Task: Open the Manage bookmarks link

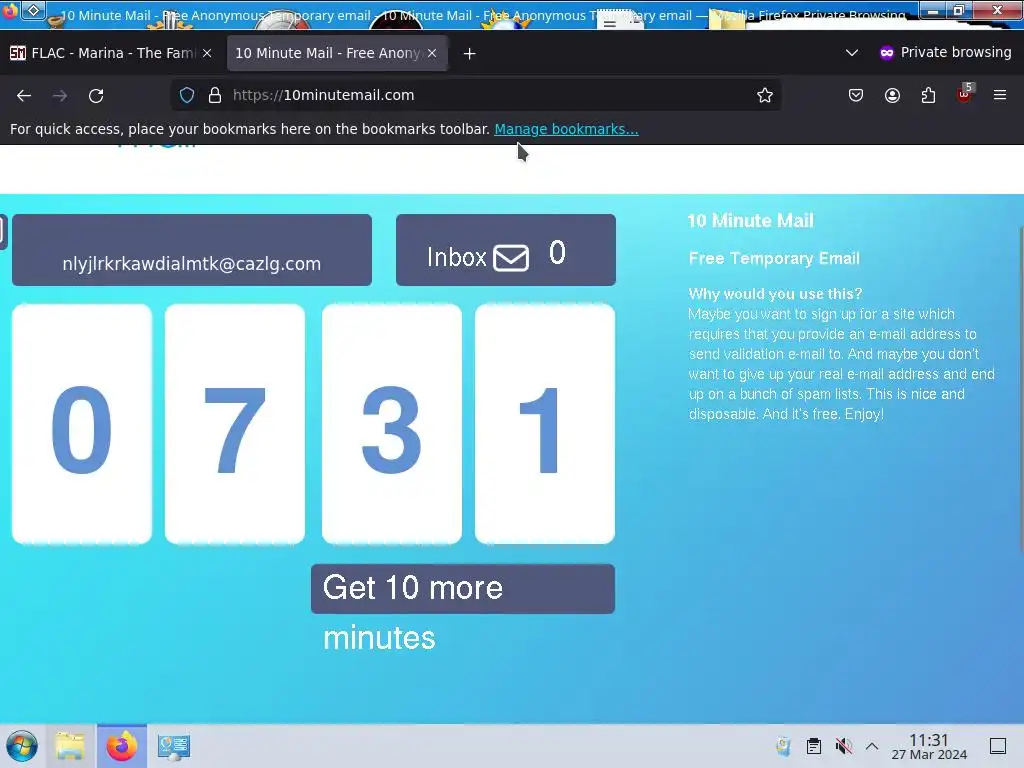Action: pos(566,129)
